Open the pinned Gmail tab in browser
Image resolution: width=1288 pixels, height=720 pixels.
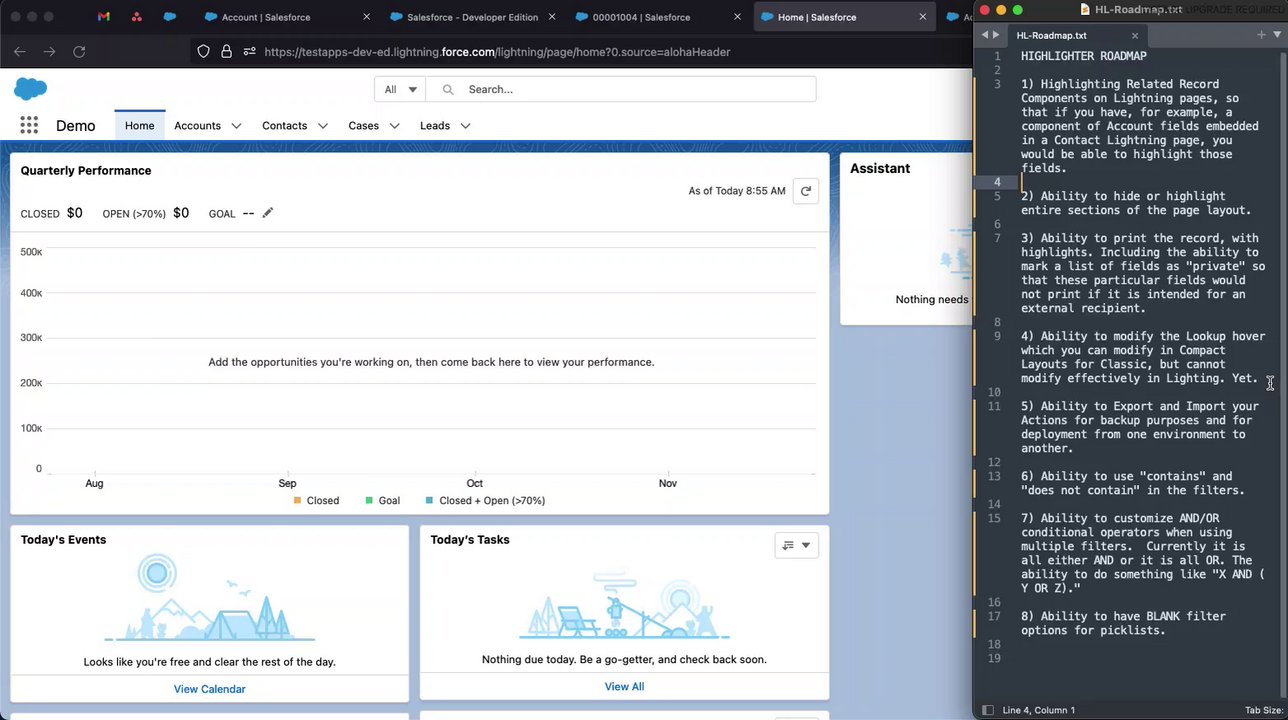pos(104,17)
